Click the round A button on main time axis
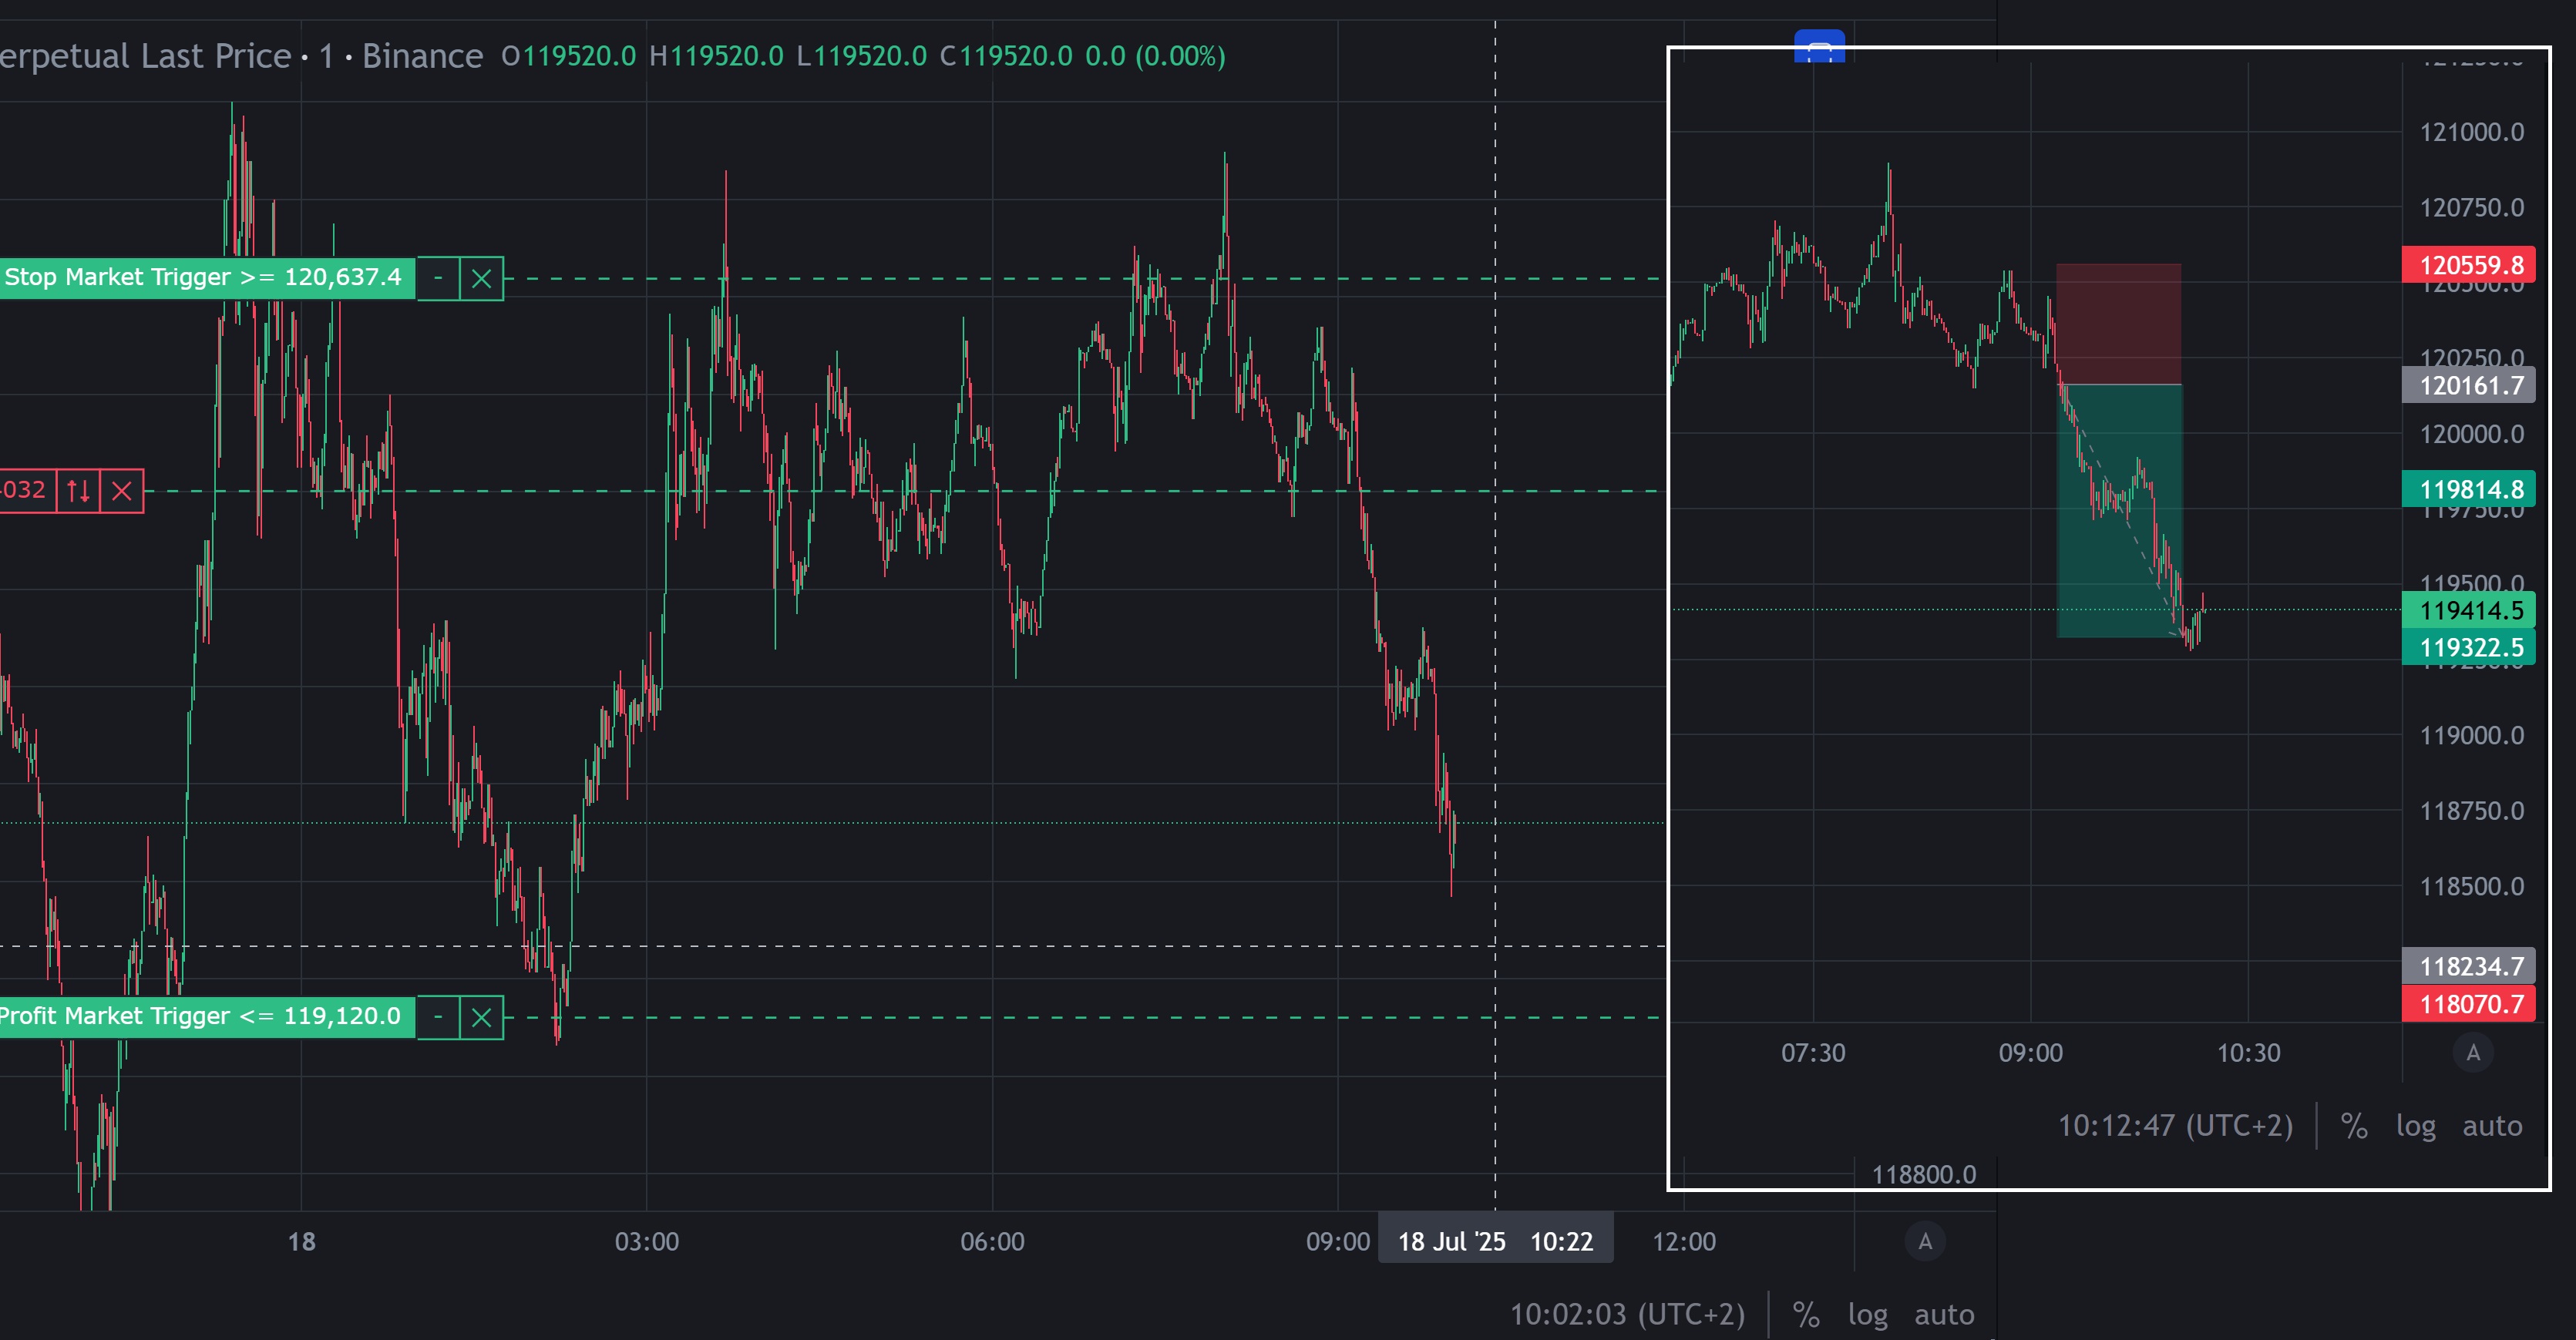The height and width of the screenshot is (1340, 2576). click(x=1925, y=1241)
